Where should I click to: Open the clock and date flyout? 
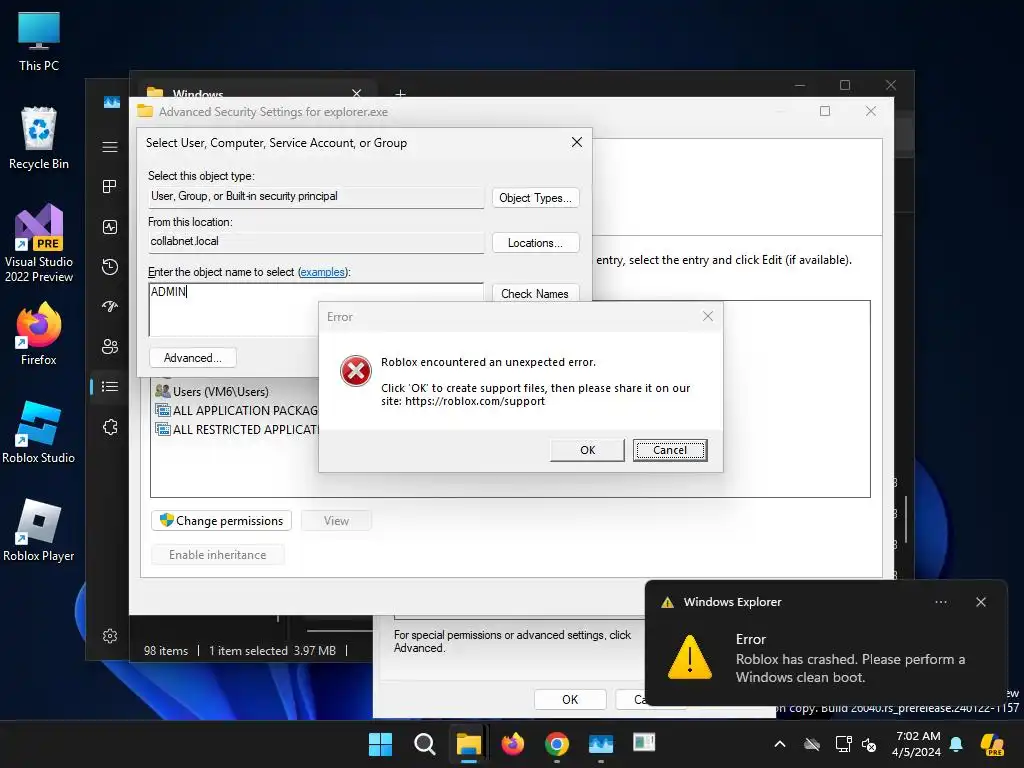point(918,744)
